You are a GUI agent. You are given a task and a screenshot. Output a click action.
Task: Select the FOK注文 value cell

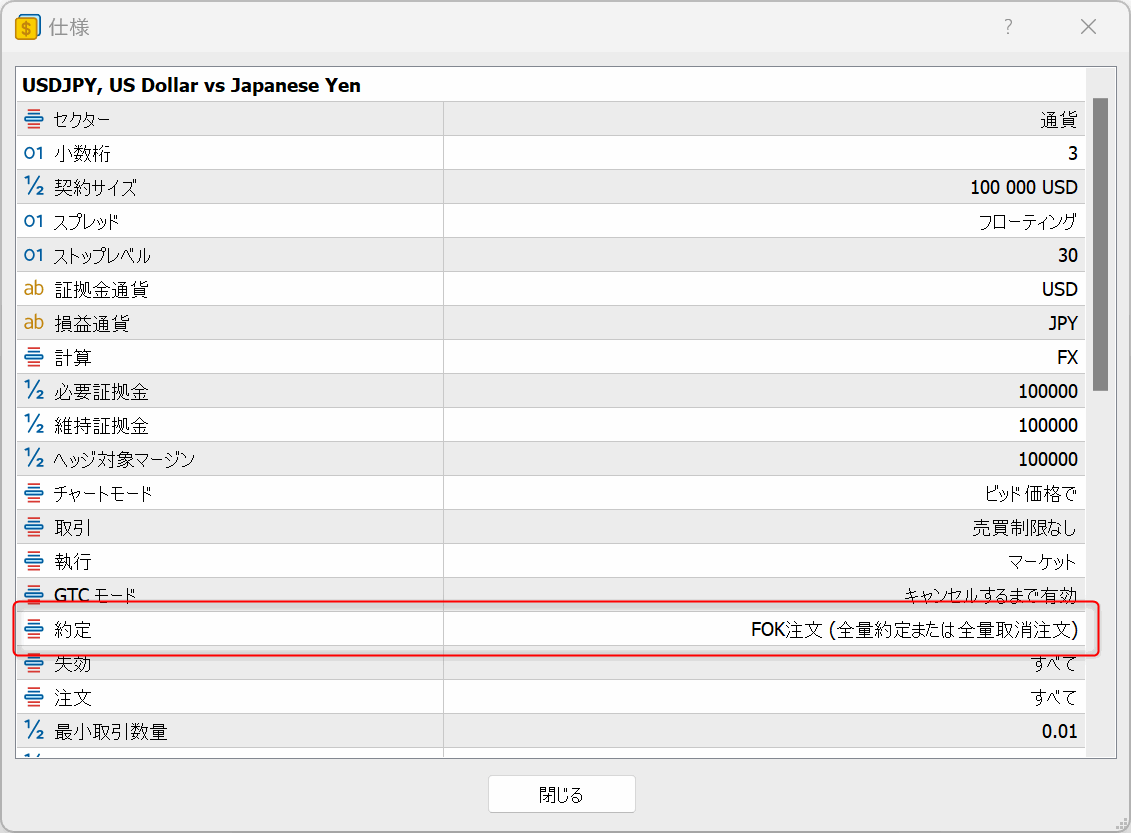click(914, 629)
